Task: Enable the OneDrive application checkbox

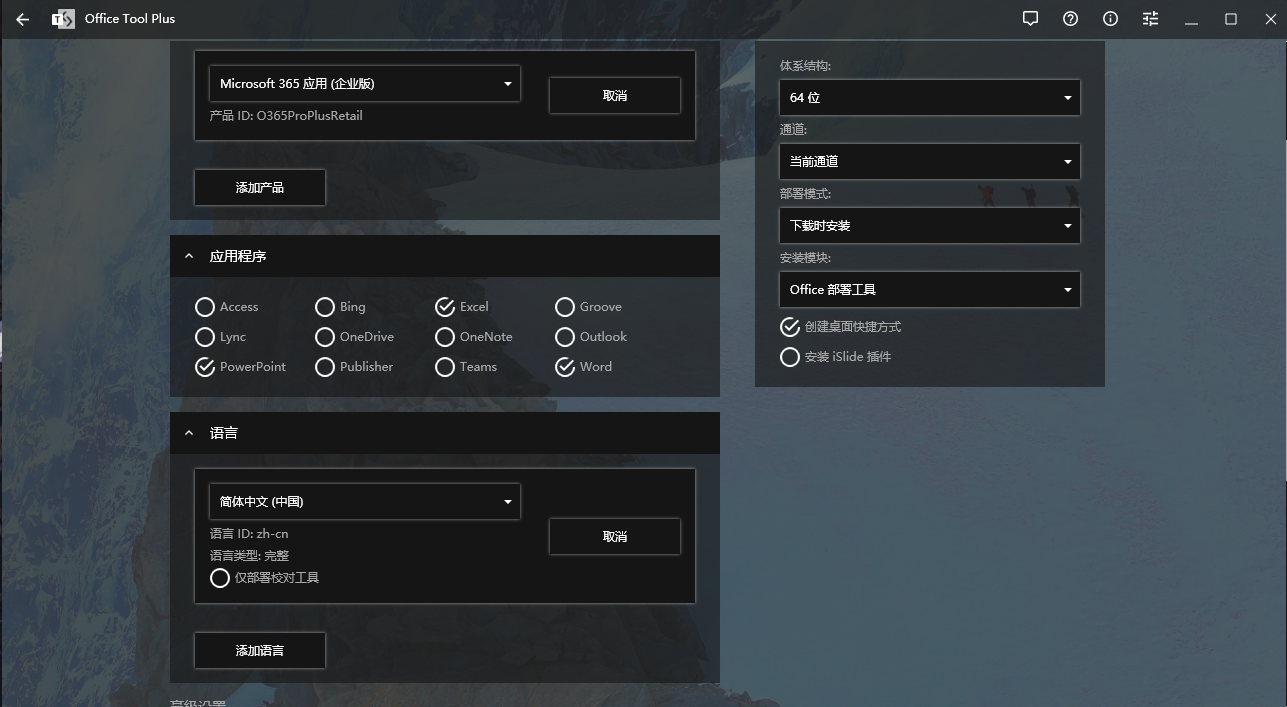Action: (325, 337)
